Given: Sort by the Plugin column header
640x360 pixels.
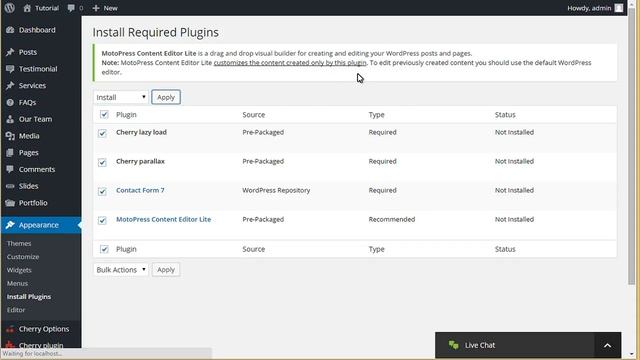Looking at the screenshot, I should (126, 115).
